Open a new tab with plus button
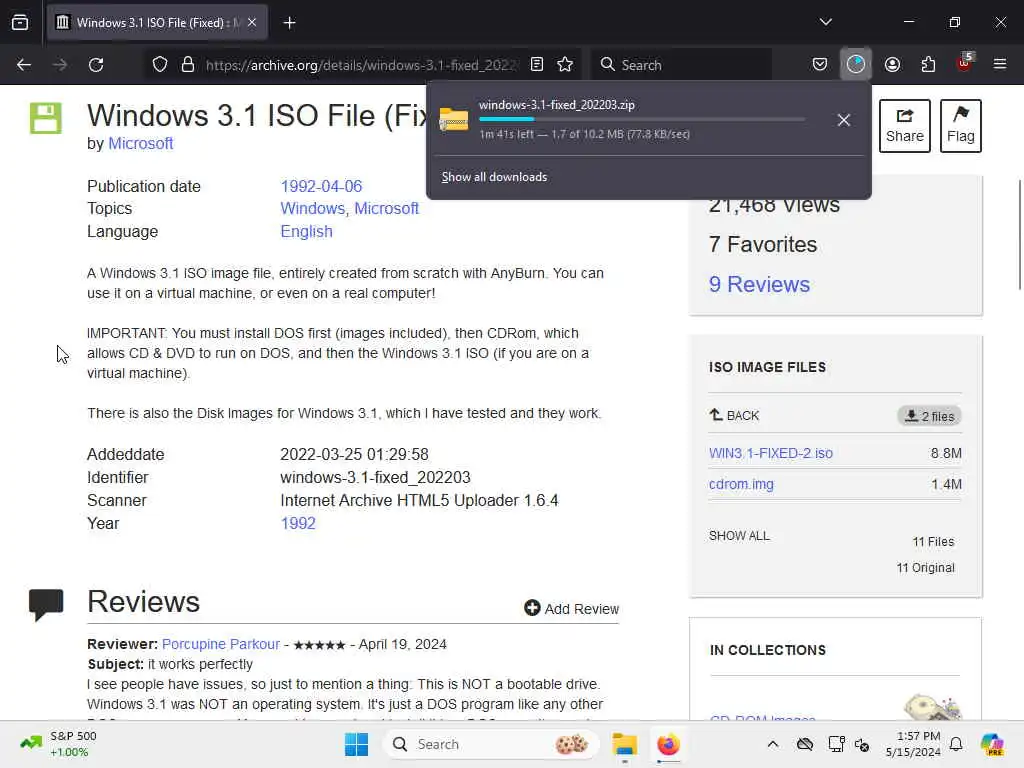The height and width of the screenshot is (768, 1024). pyautogui.click(x=290, y=23)
